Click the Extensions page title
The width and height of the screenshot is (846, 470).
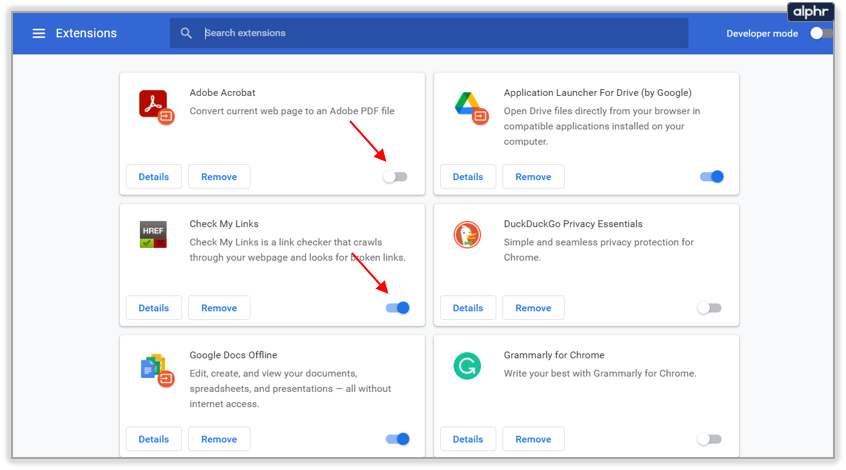[86, 33]
